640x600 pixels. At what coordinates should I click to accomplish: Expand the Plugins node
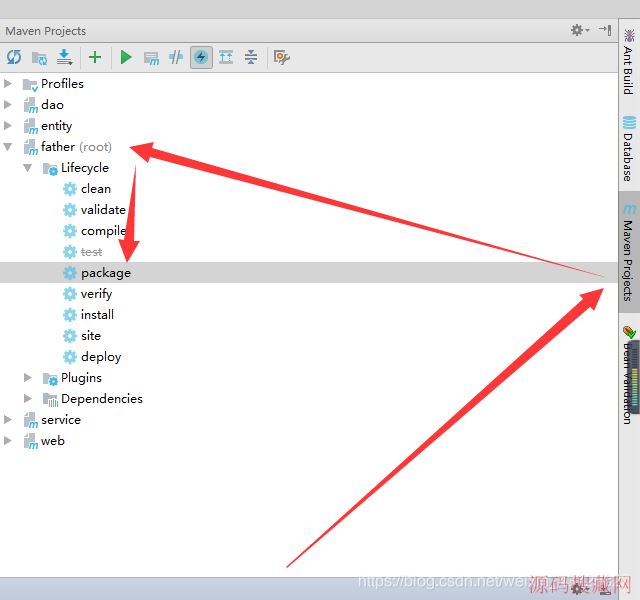[29, 378]
